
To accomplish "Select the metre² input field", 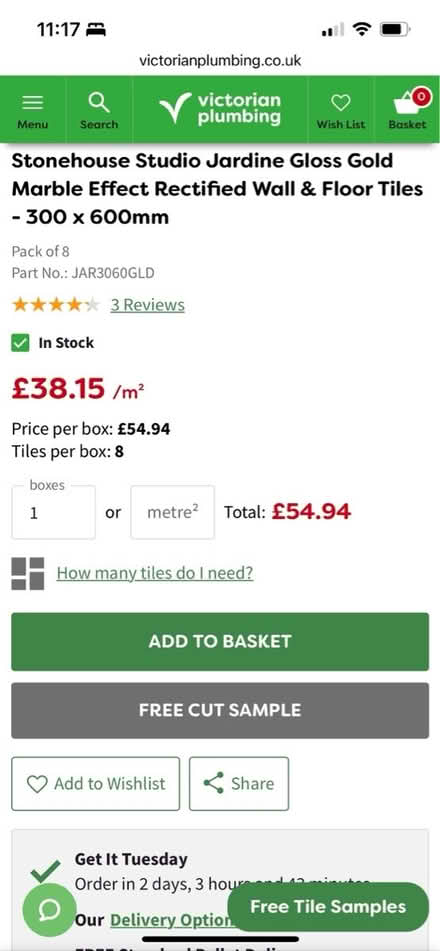I will [172, 512].
